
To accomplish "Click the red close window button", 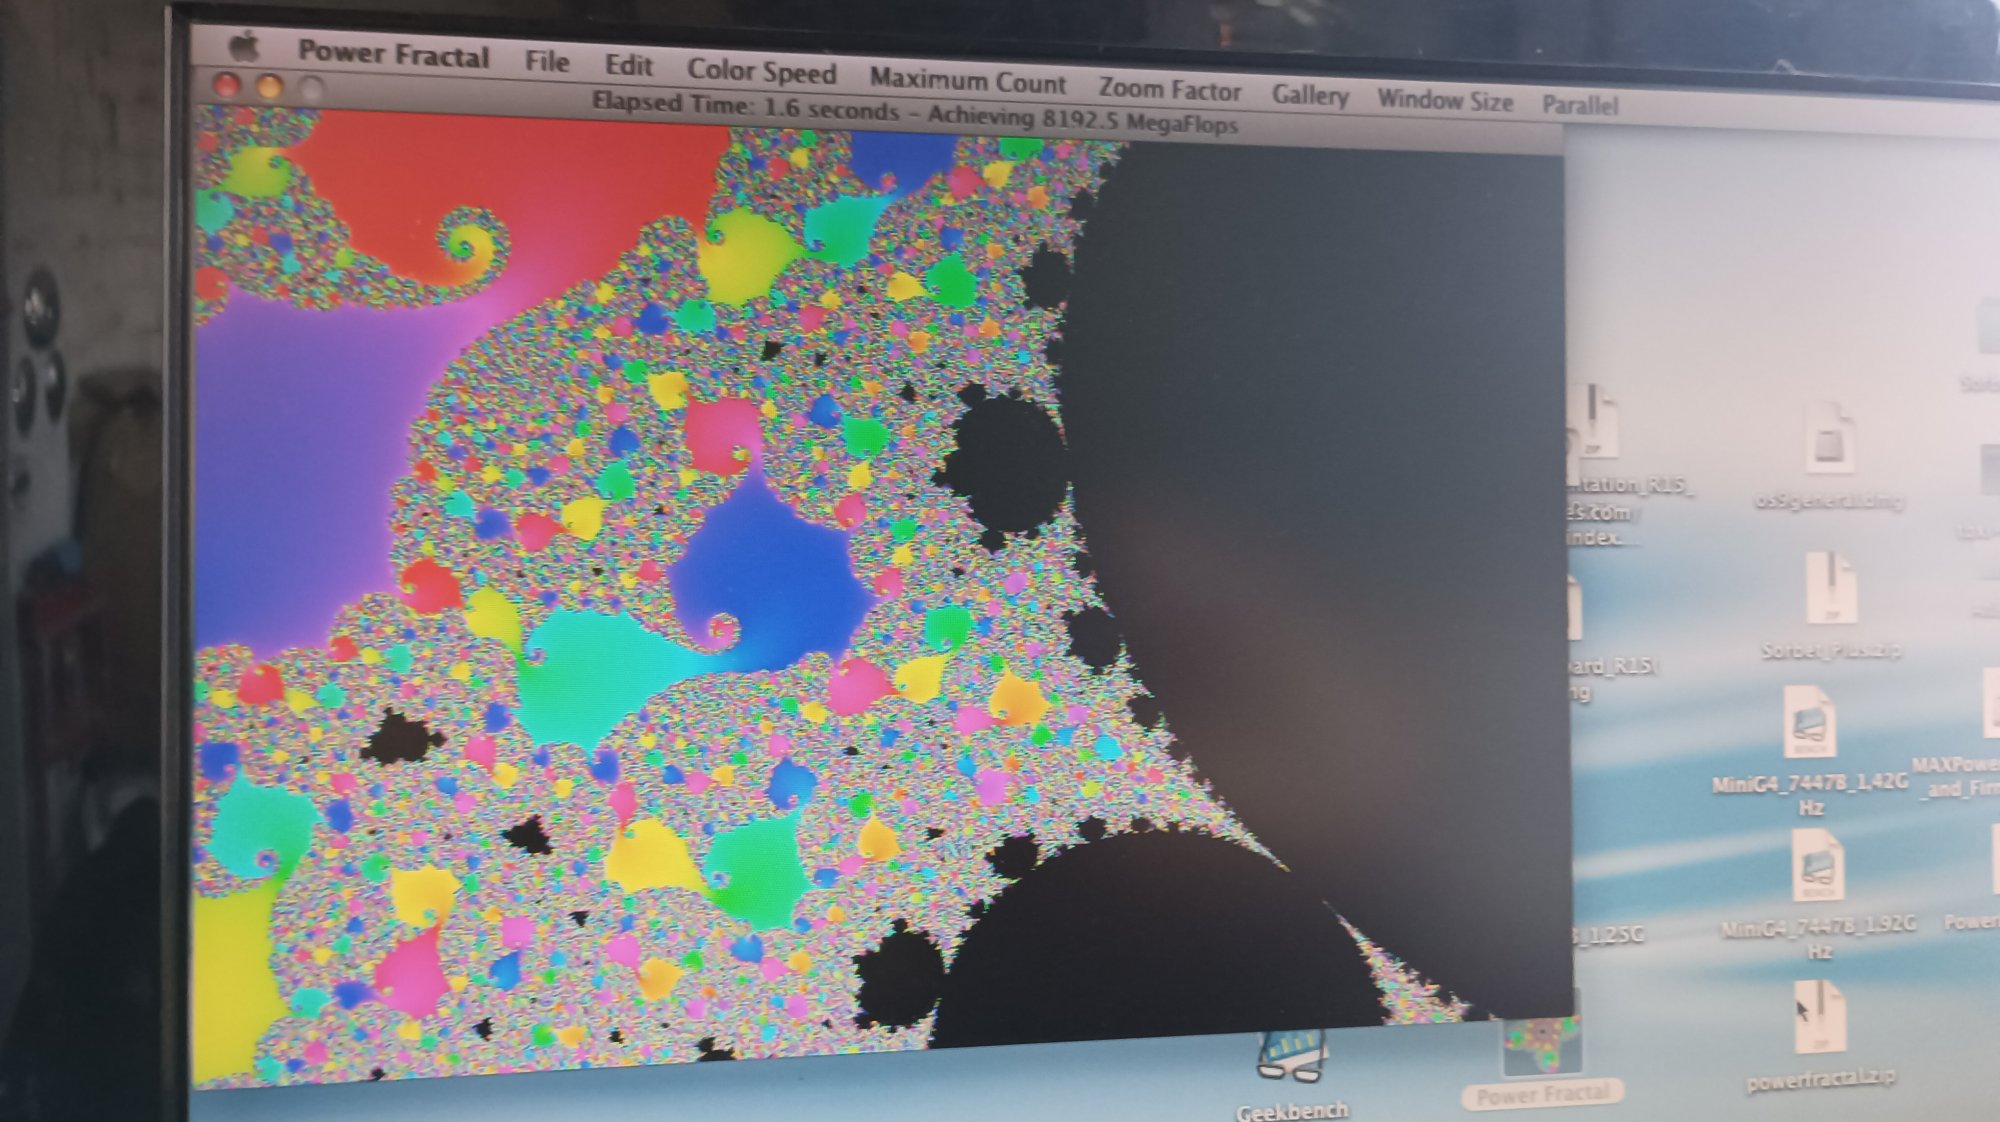I will pyautogui.click(x=227, y=85).
